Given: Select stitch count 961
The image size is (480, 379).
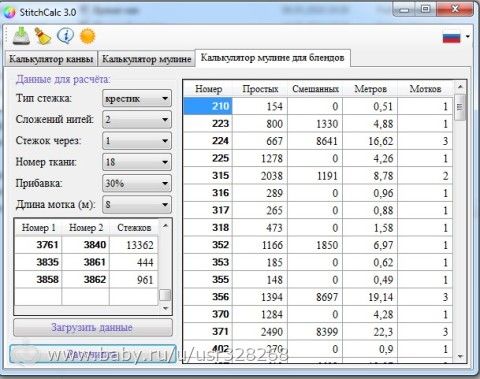Looking at the screenshot, I should point(134,280).
